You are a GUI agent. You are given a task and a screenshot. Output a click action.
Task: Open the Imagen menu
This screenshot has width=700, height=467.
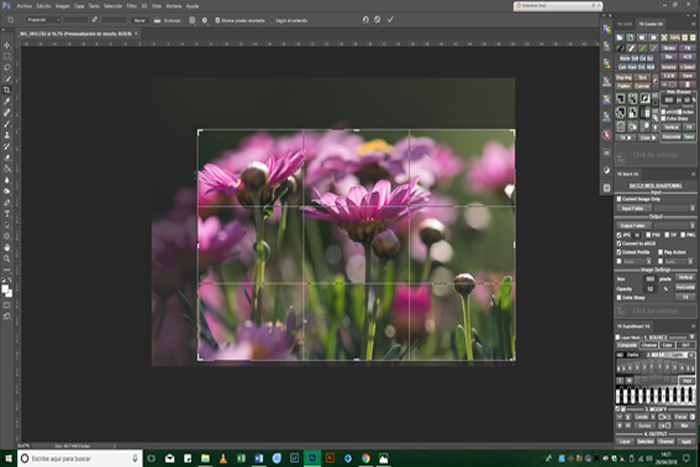[x=64, y=6]
